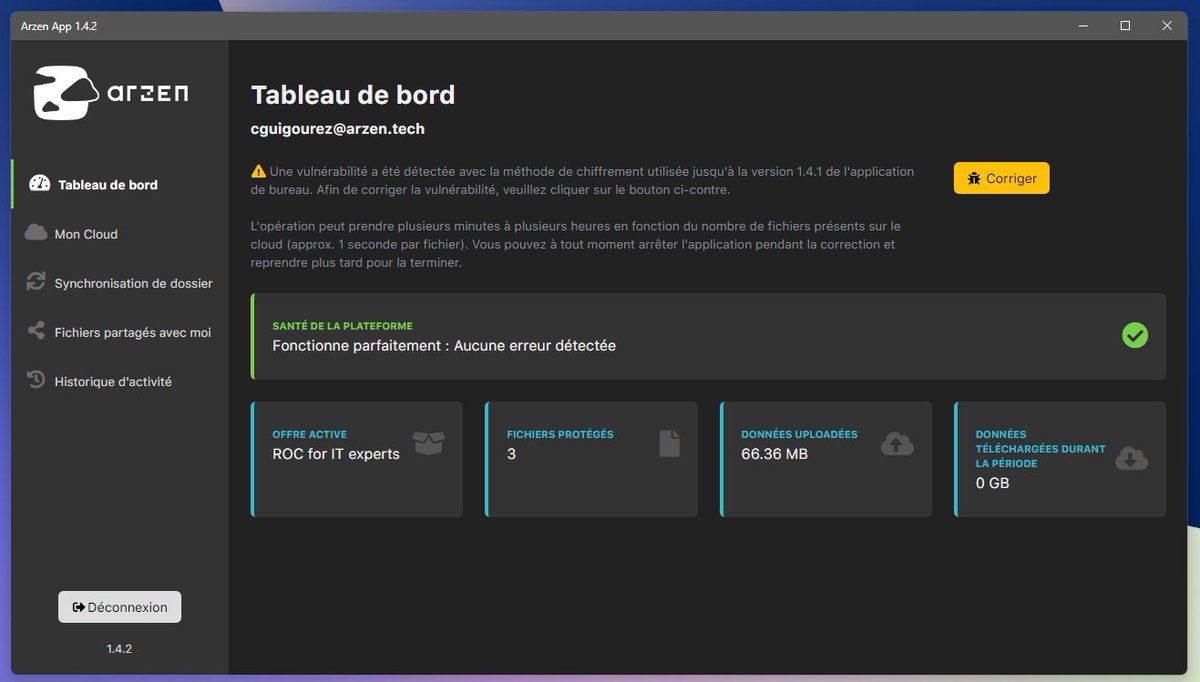Image resolution: width=1200 pixels, height=682 pixels.
Task: Click the cloud download icon in Données téléchargées
Action: 1132,458
